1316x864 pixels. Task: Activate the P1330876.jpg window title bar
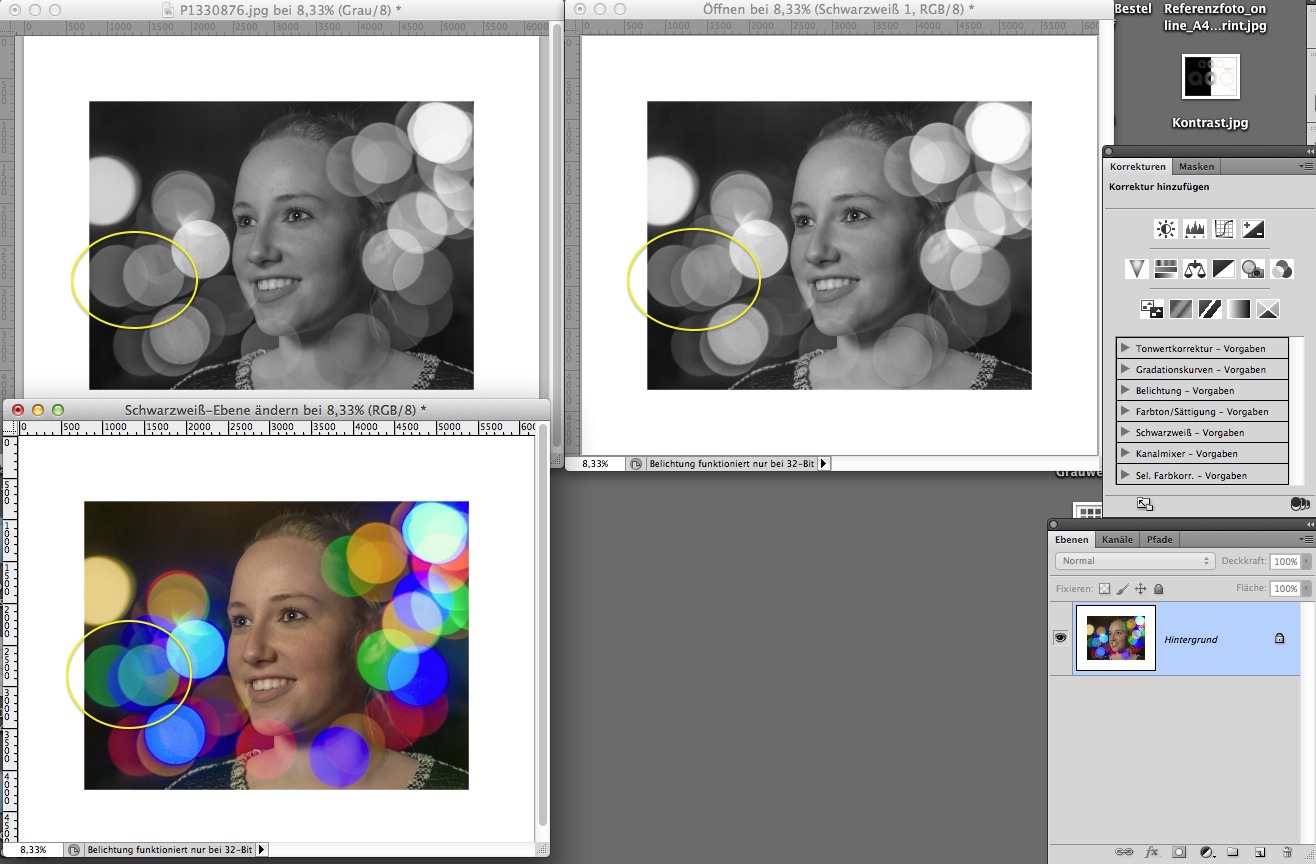point(283,9)
